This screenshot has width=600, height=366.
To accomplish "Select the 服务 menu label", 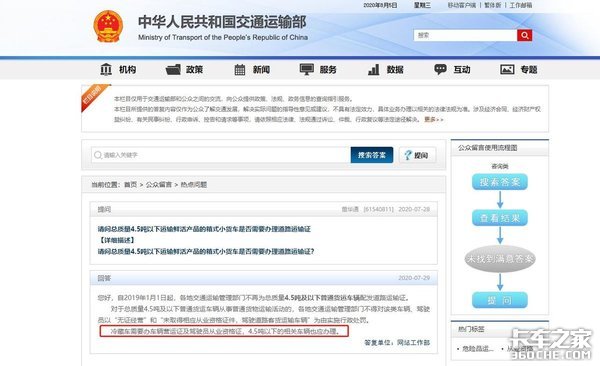I will click(328, 70).
